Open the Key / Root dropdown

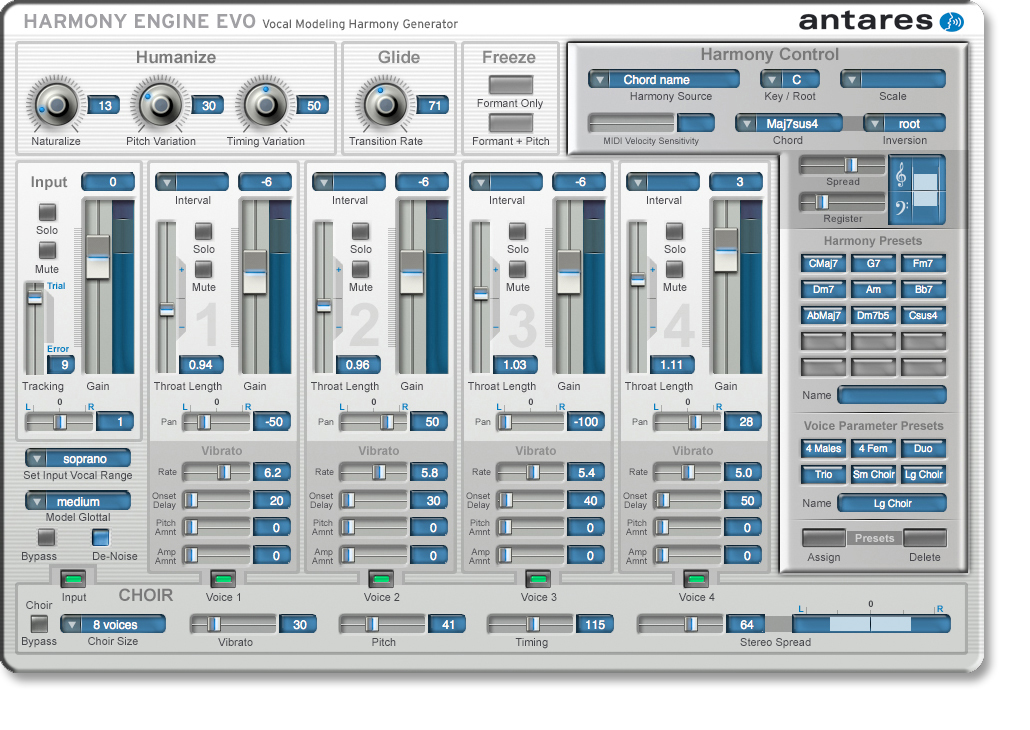click(790, 80)
